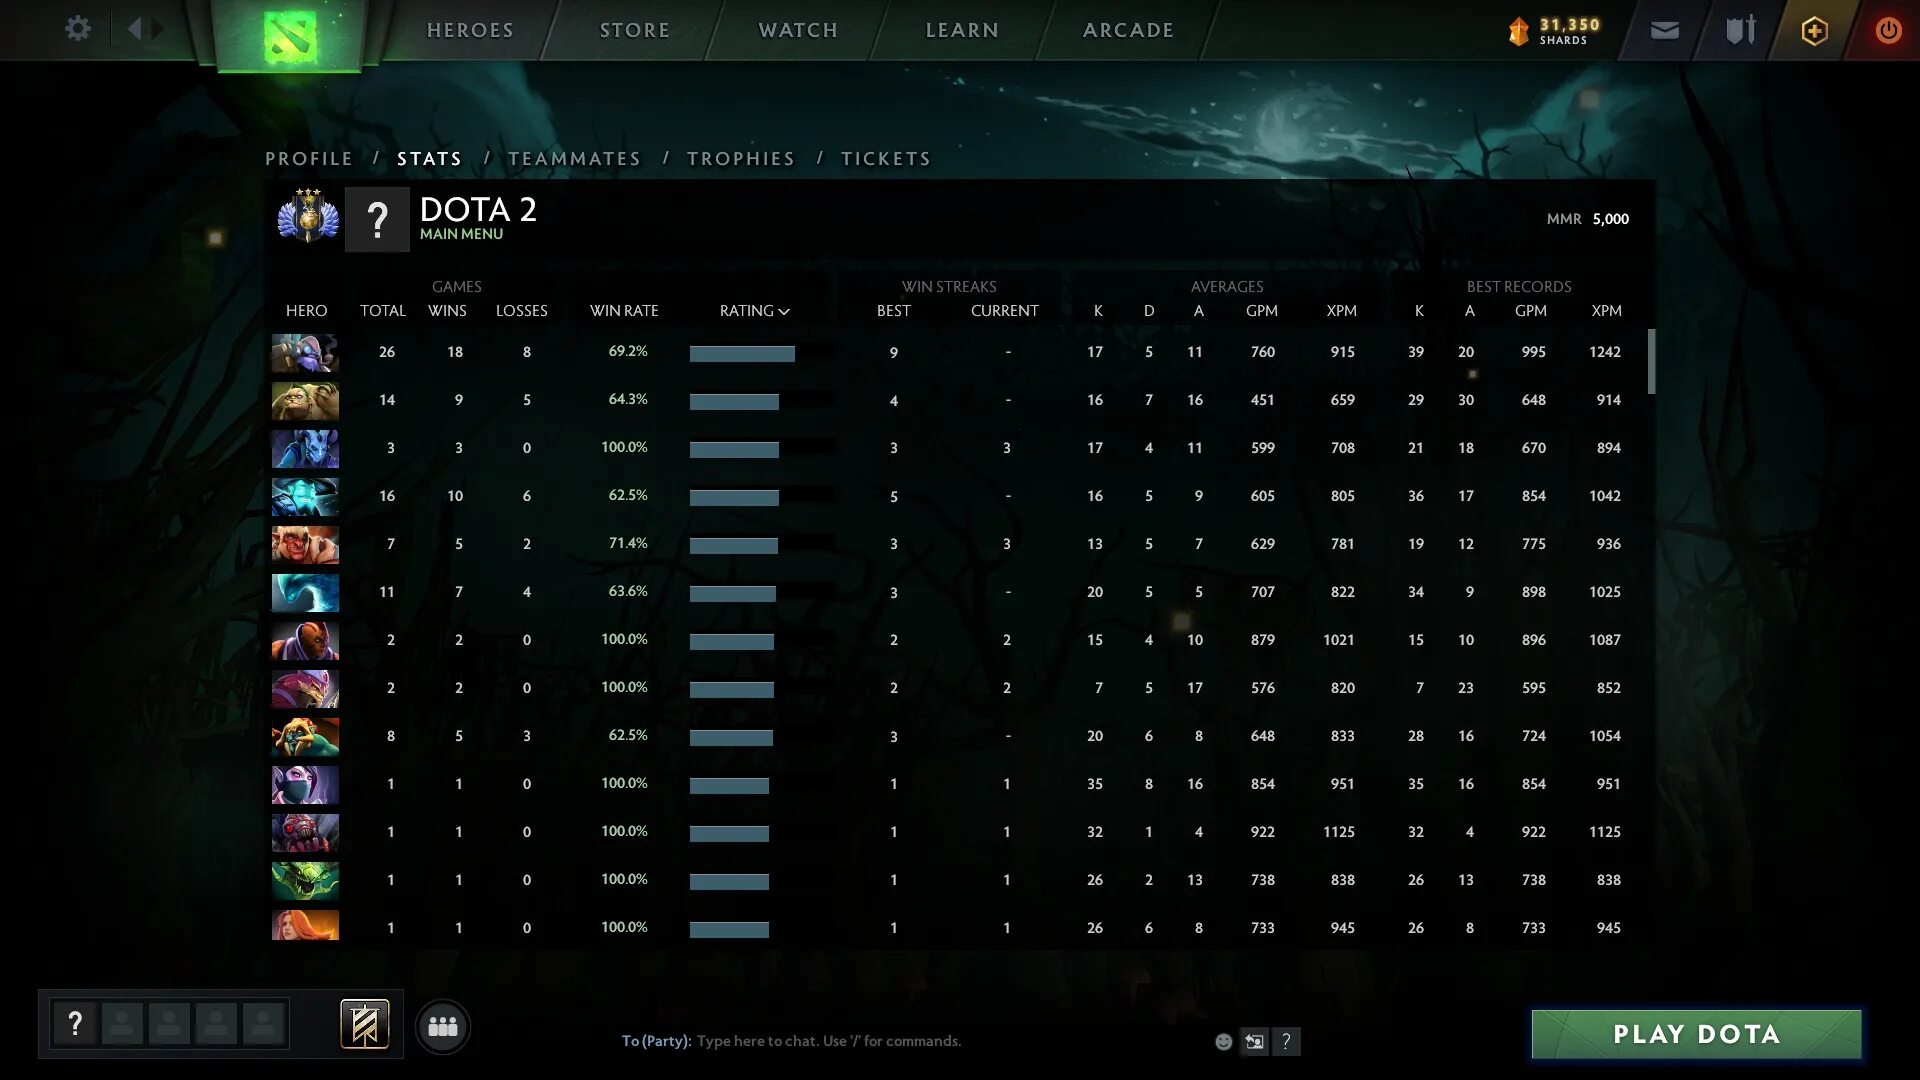
Task: Sort by best records XPM column header
Action: click(x=1607, y=311)
